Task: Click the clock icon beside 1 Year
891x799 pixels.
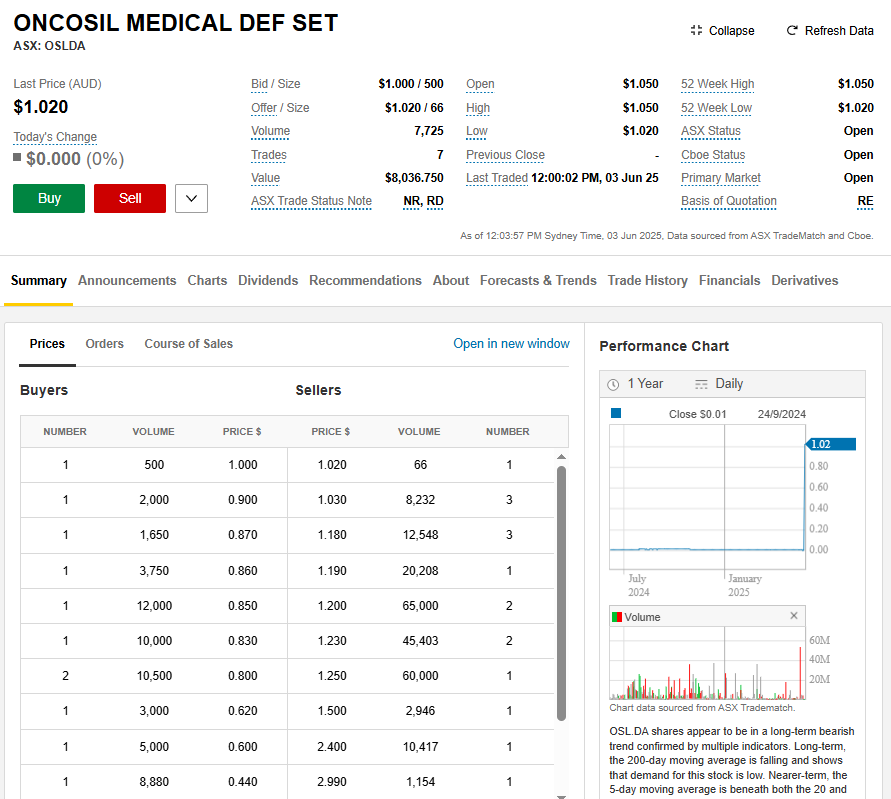Action: coord(613,385)
